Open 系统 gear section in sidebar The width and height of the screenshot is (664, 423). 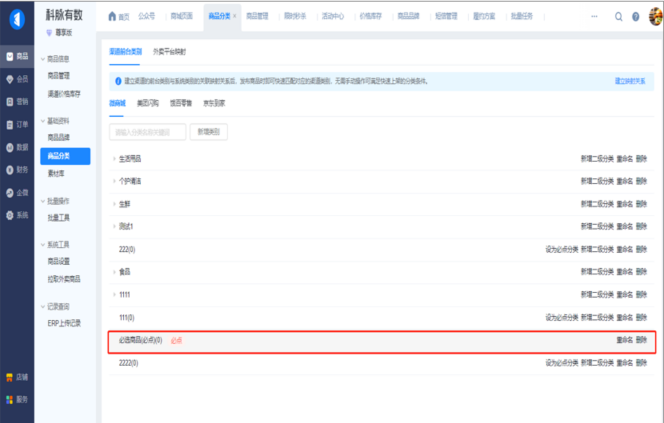[17, 215]
